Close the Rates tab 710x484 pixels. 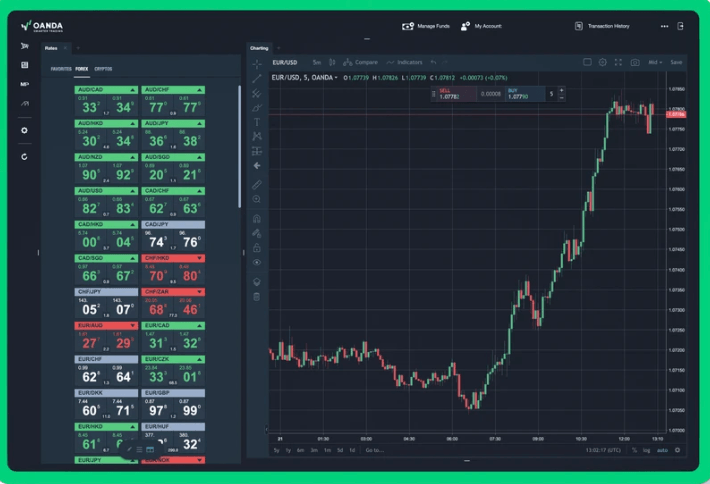[65, 48]
